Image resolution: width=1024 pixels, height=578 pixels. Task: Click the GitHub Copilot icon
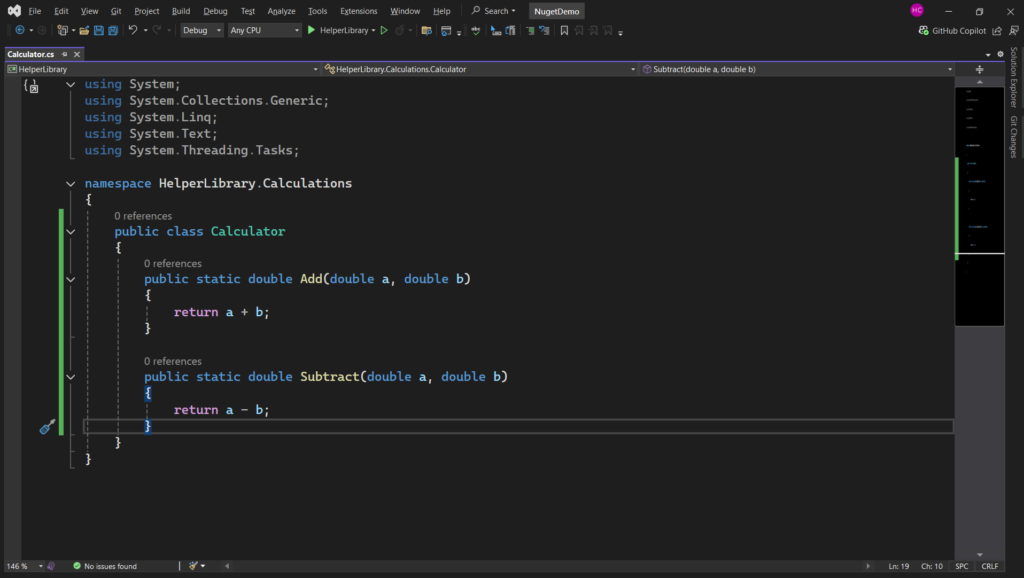coord(923,30)
